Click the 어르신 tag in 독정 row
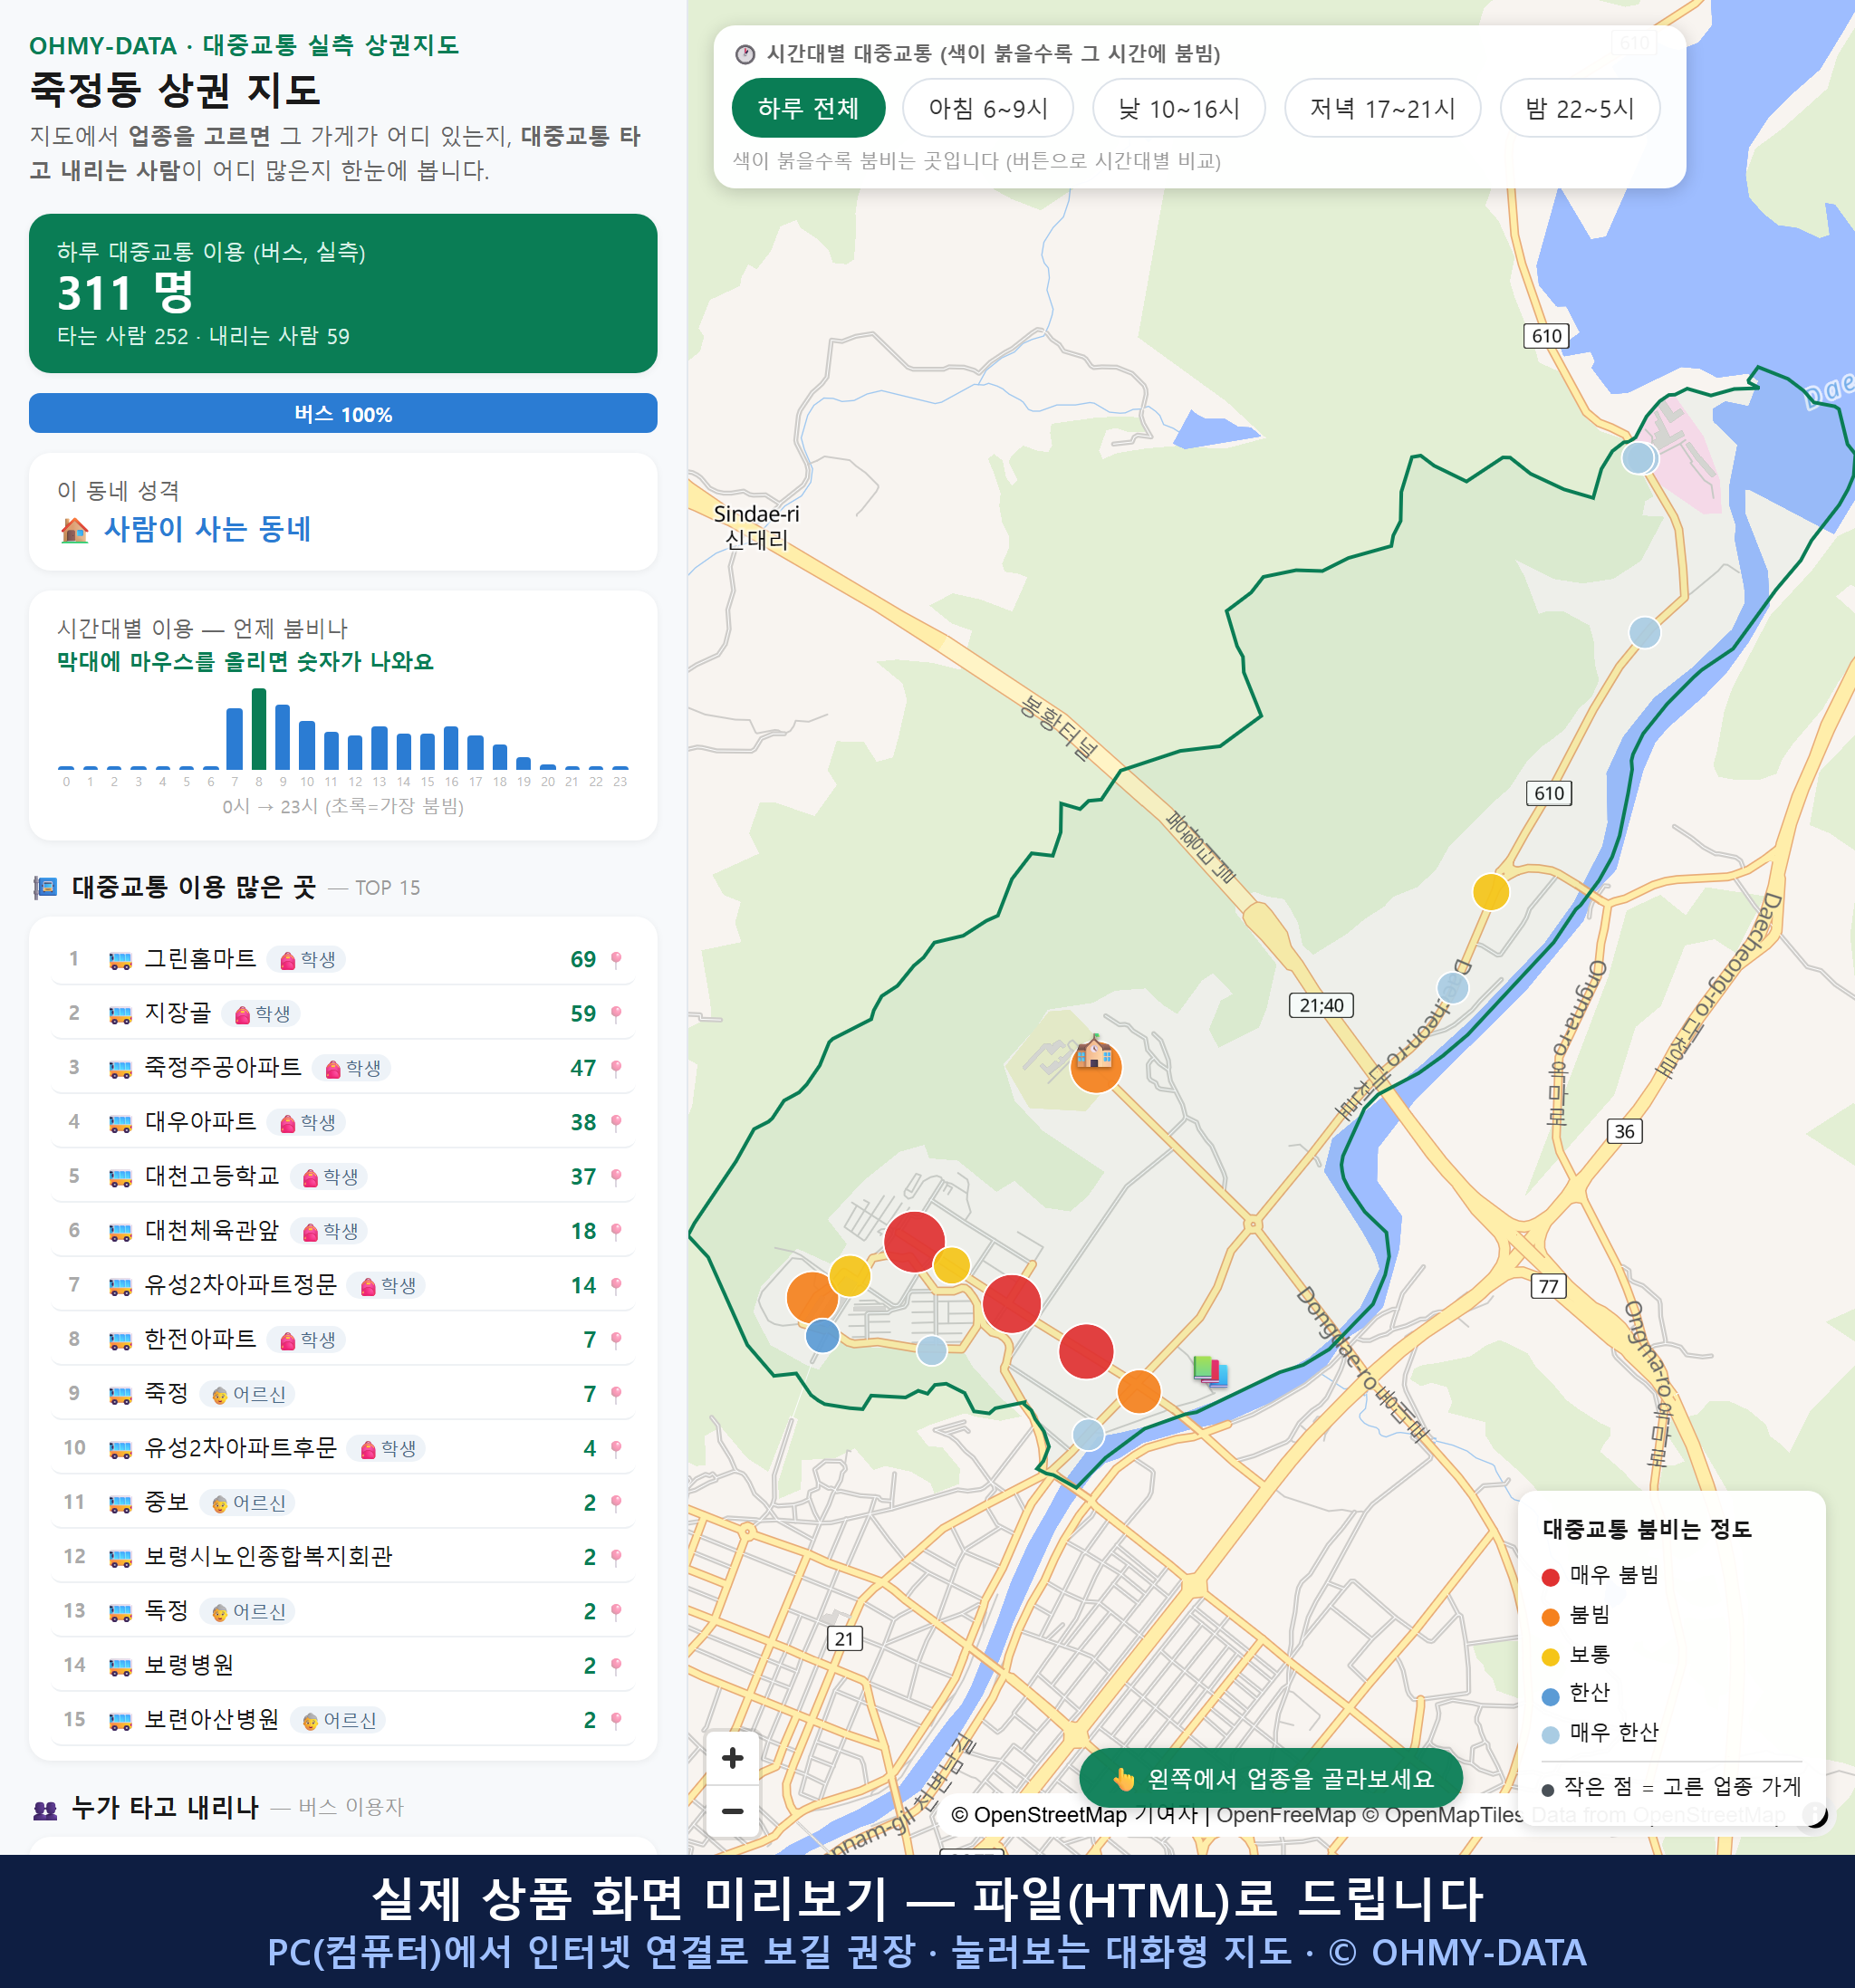1855x1988 pixels. click(248, 1611)
